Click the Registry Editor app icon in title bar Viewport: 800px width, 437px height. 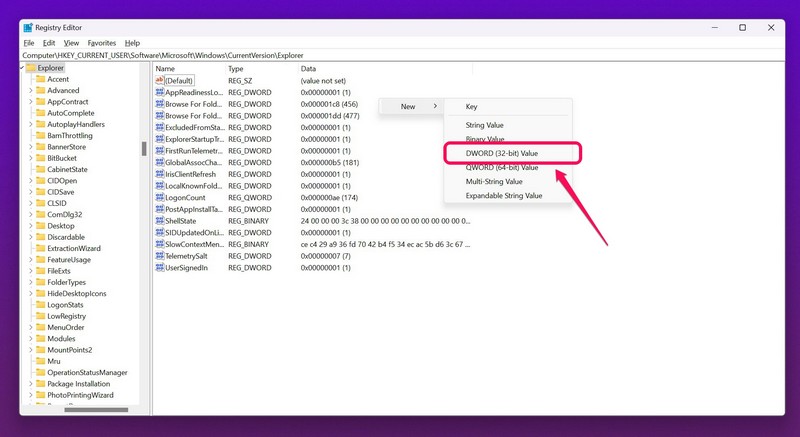coord(27,28)
